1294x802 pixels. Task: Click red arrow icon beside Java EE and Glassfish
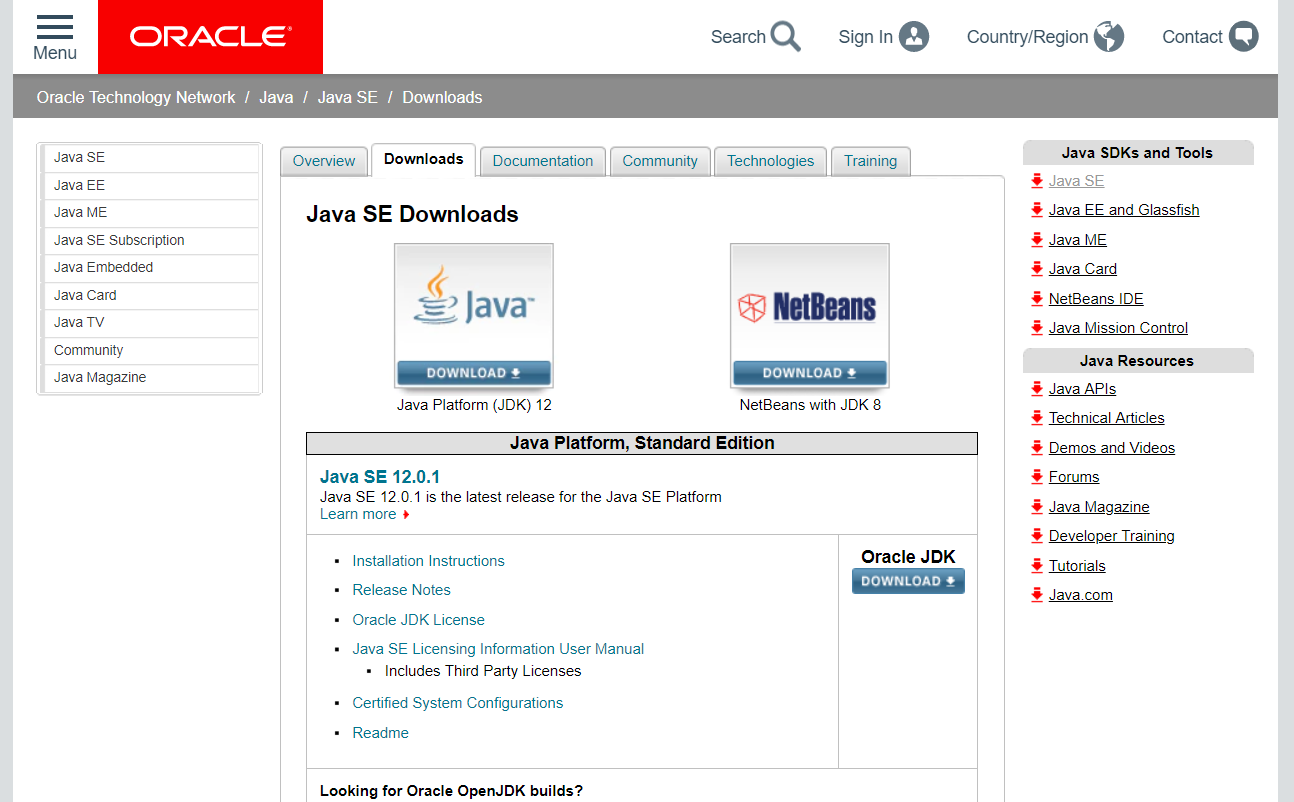(x=1037, y=210)
